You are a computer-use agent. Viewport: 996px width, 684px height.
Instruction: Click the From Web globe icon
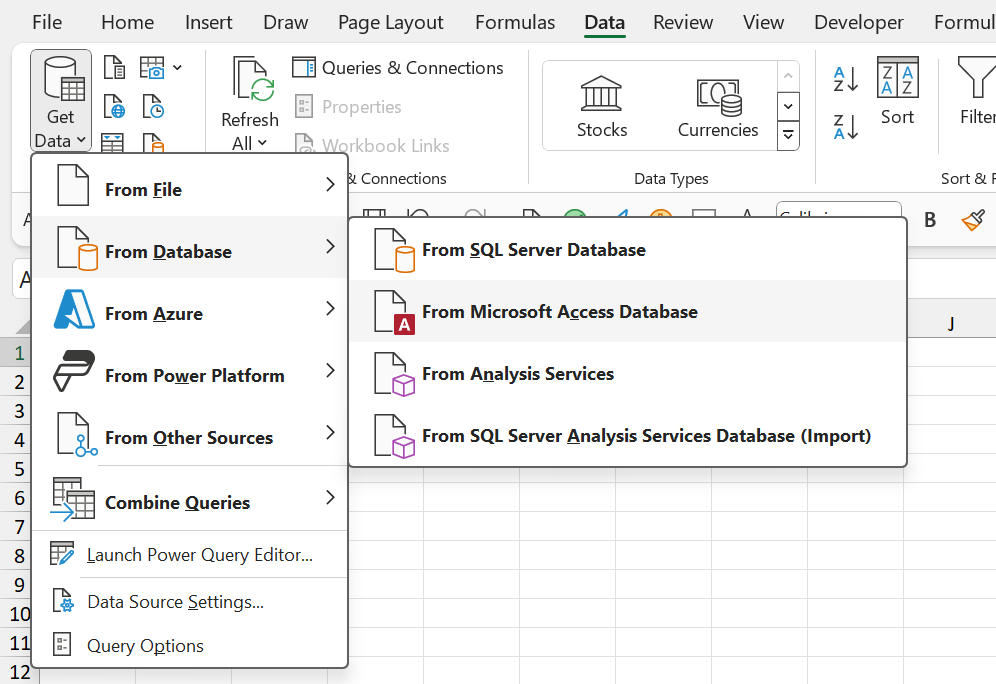(x=115, y=107)
